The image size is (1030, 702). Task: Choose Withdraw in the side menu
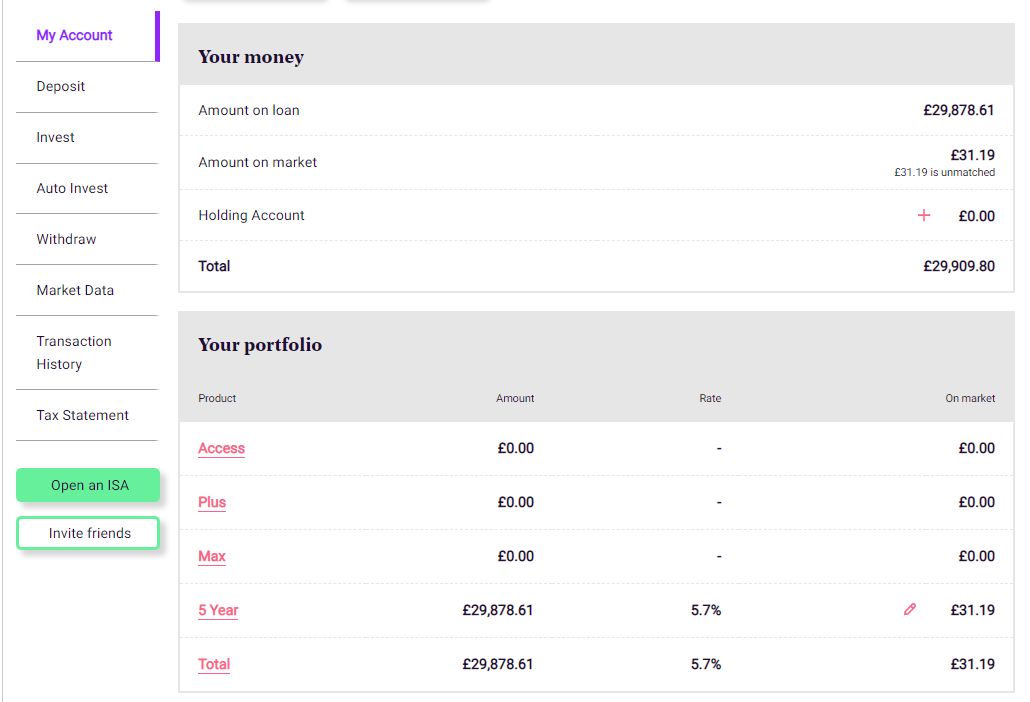(x=66, y=239)
